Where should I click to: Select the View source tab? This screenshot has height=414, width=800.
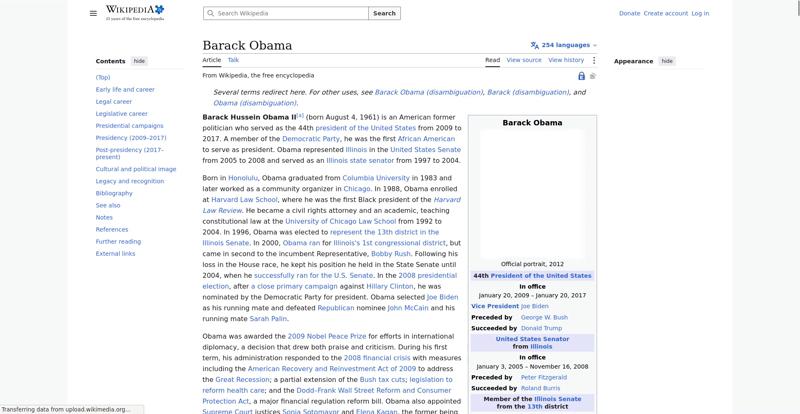tap(524, 60)
